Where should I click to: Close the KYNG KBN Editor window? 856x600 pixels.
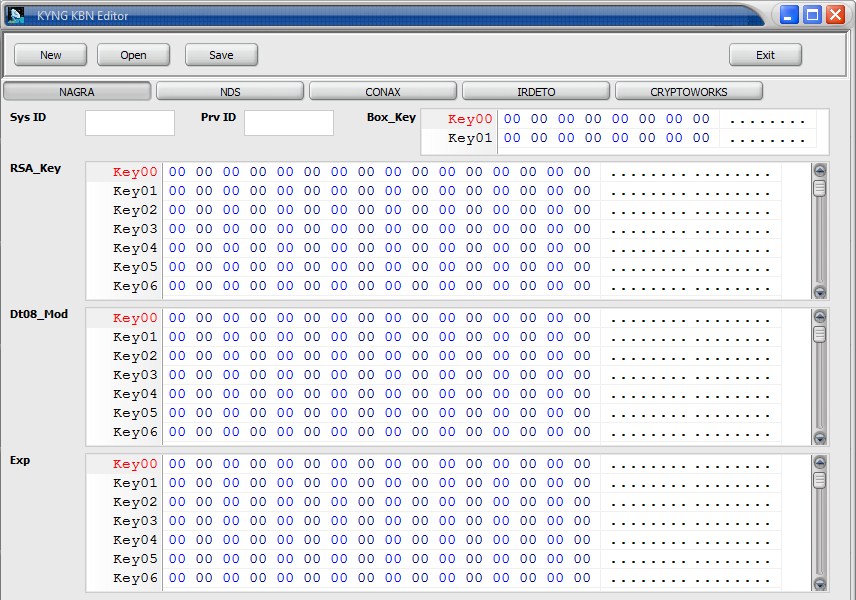pos(836,15)
